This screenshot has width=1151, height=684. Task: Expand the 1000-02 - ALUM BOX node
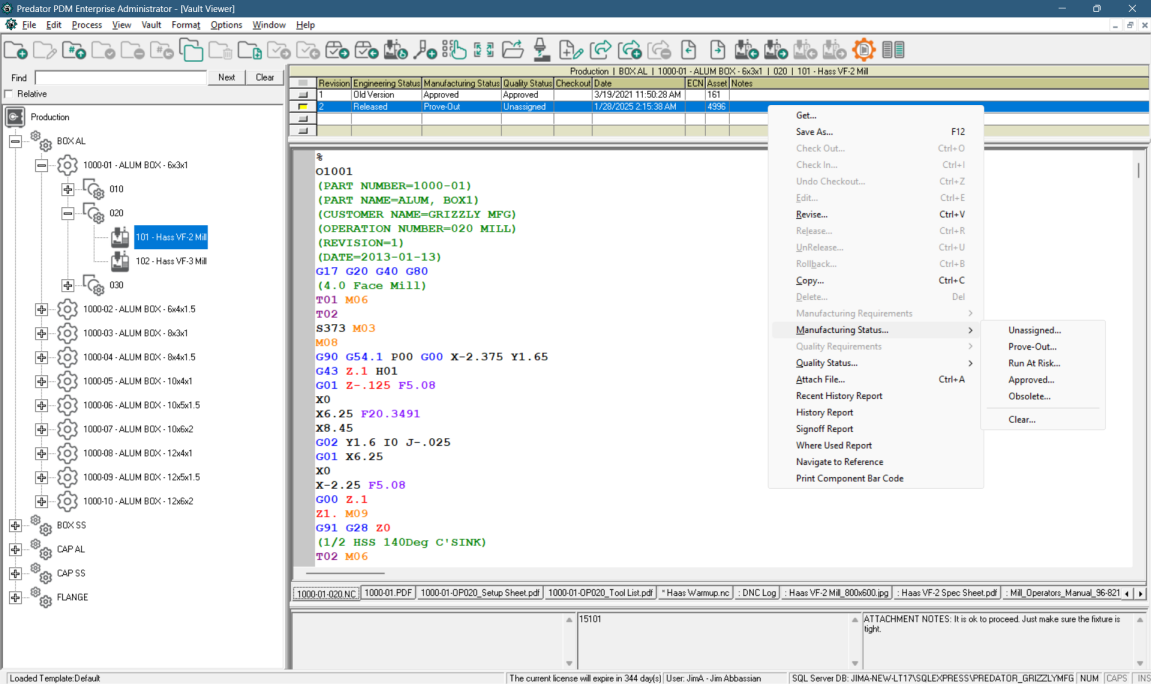(x=41, y=309)
